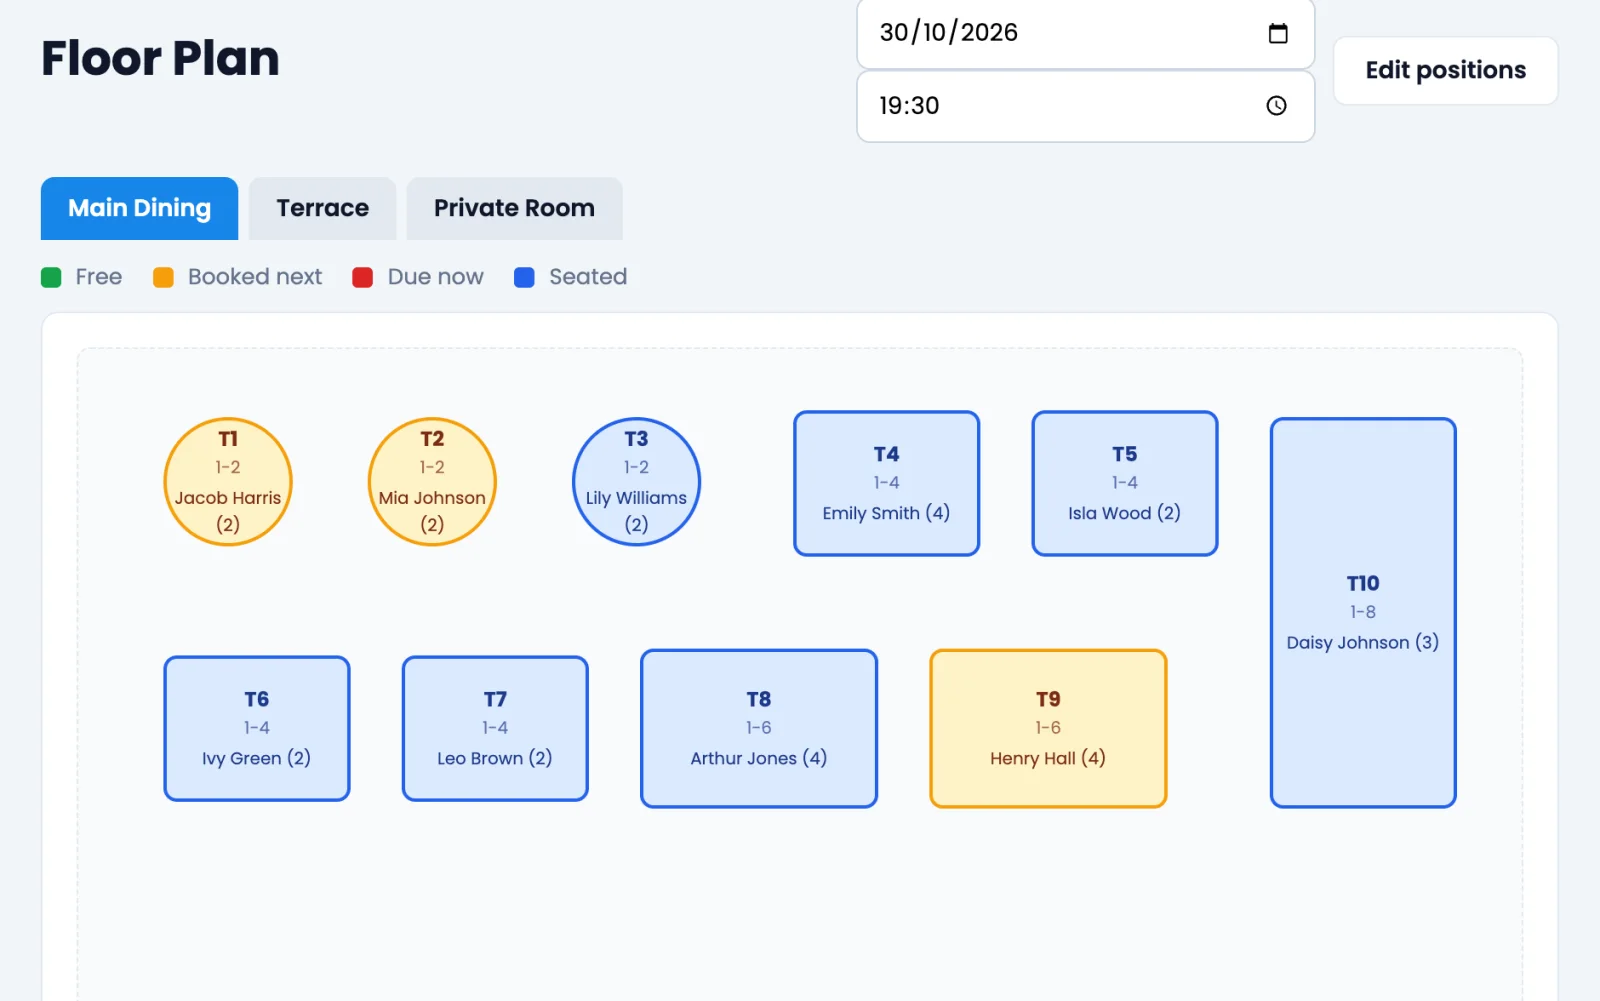Screen dimensions: 1600x1001
Task: Open the Private Room tab
Action: coord(514,208)
